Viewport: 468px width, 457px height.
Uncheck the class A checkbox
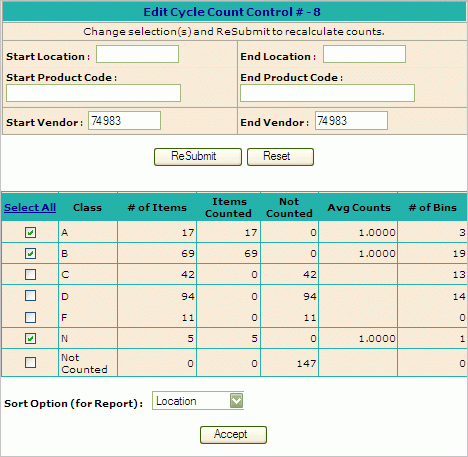[x=30, y=232]
